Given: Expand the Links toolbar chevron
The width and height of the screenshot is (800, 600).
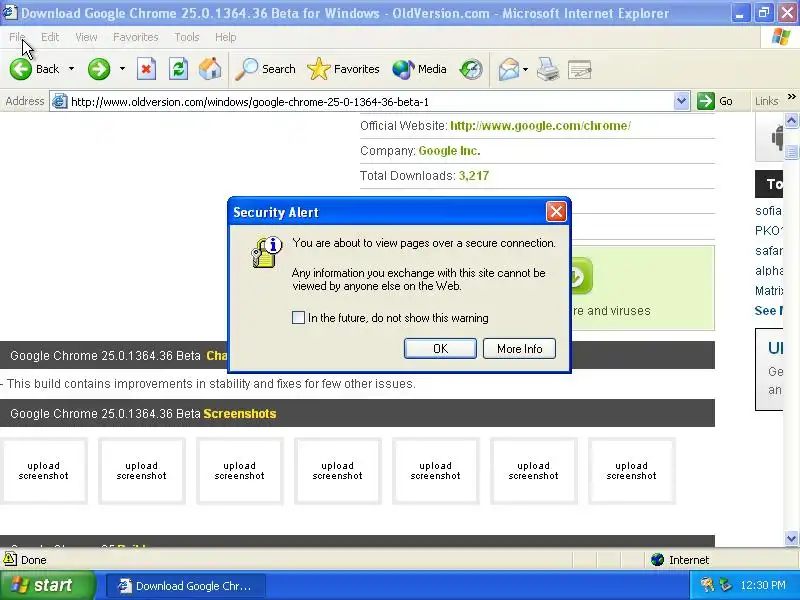Looking at the screenshot, I should click(791, 96).
